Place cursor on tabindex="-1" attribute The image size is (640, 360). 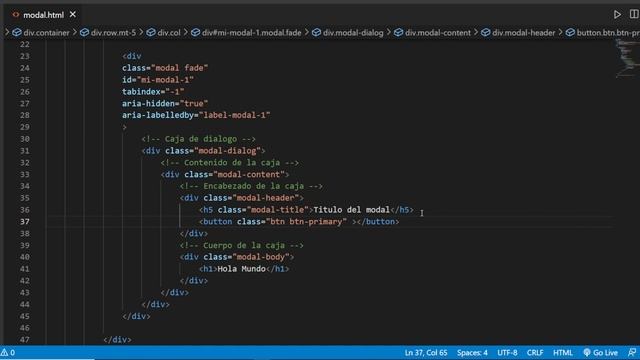(153, 92)
